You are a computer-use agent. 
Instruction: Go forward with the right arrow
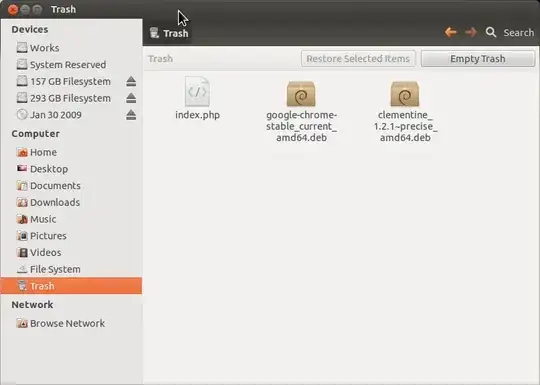coord(471,32)
